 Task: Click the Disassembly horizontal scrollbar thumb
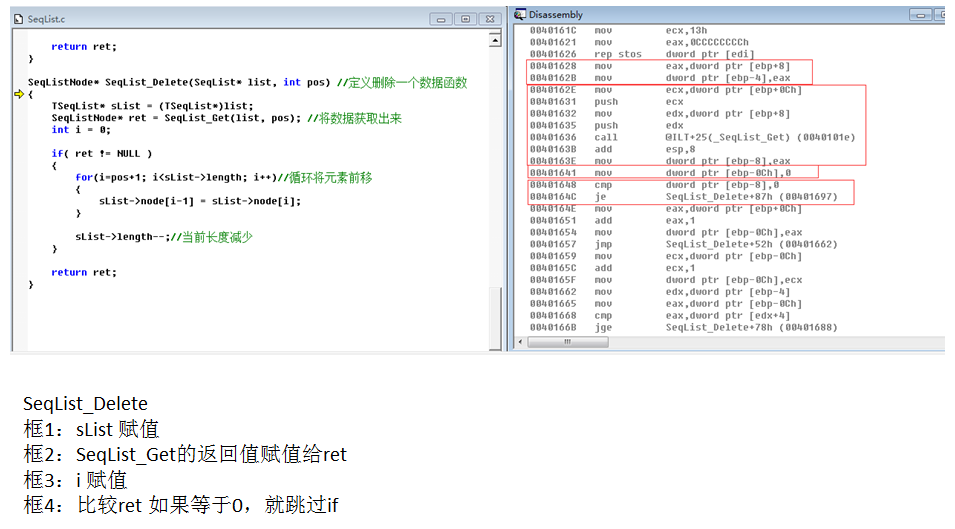point(568,342)
